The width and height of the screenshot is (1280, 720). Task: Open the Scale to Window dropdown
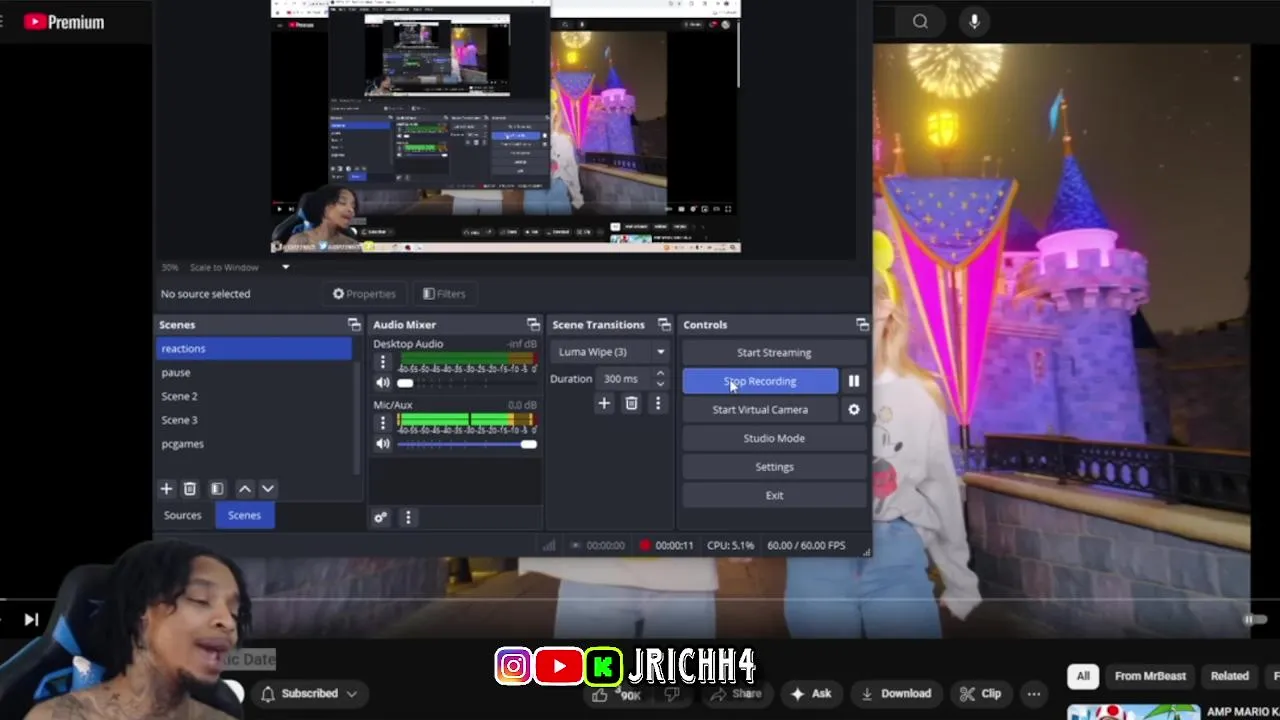tap(285, 267)
